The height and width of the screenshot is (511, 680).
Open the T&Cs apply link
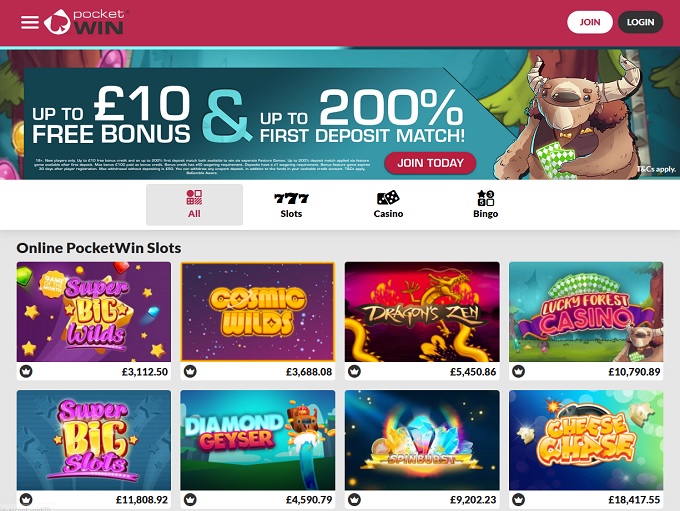point(656,169)
